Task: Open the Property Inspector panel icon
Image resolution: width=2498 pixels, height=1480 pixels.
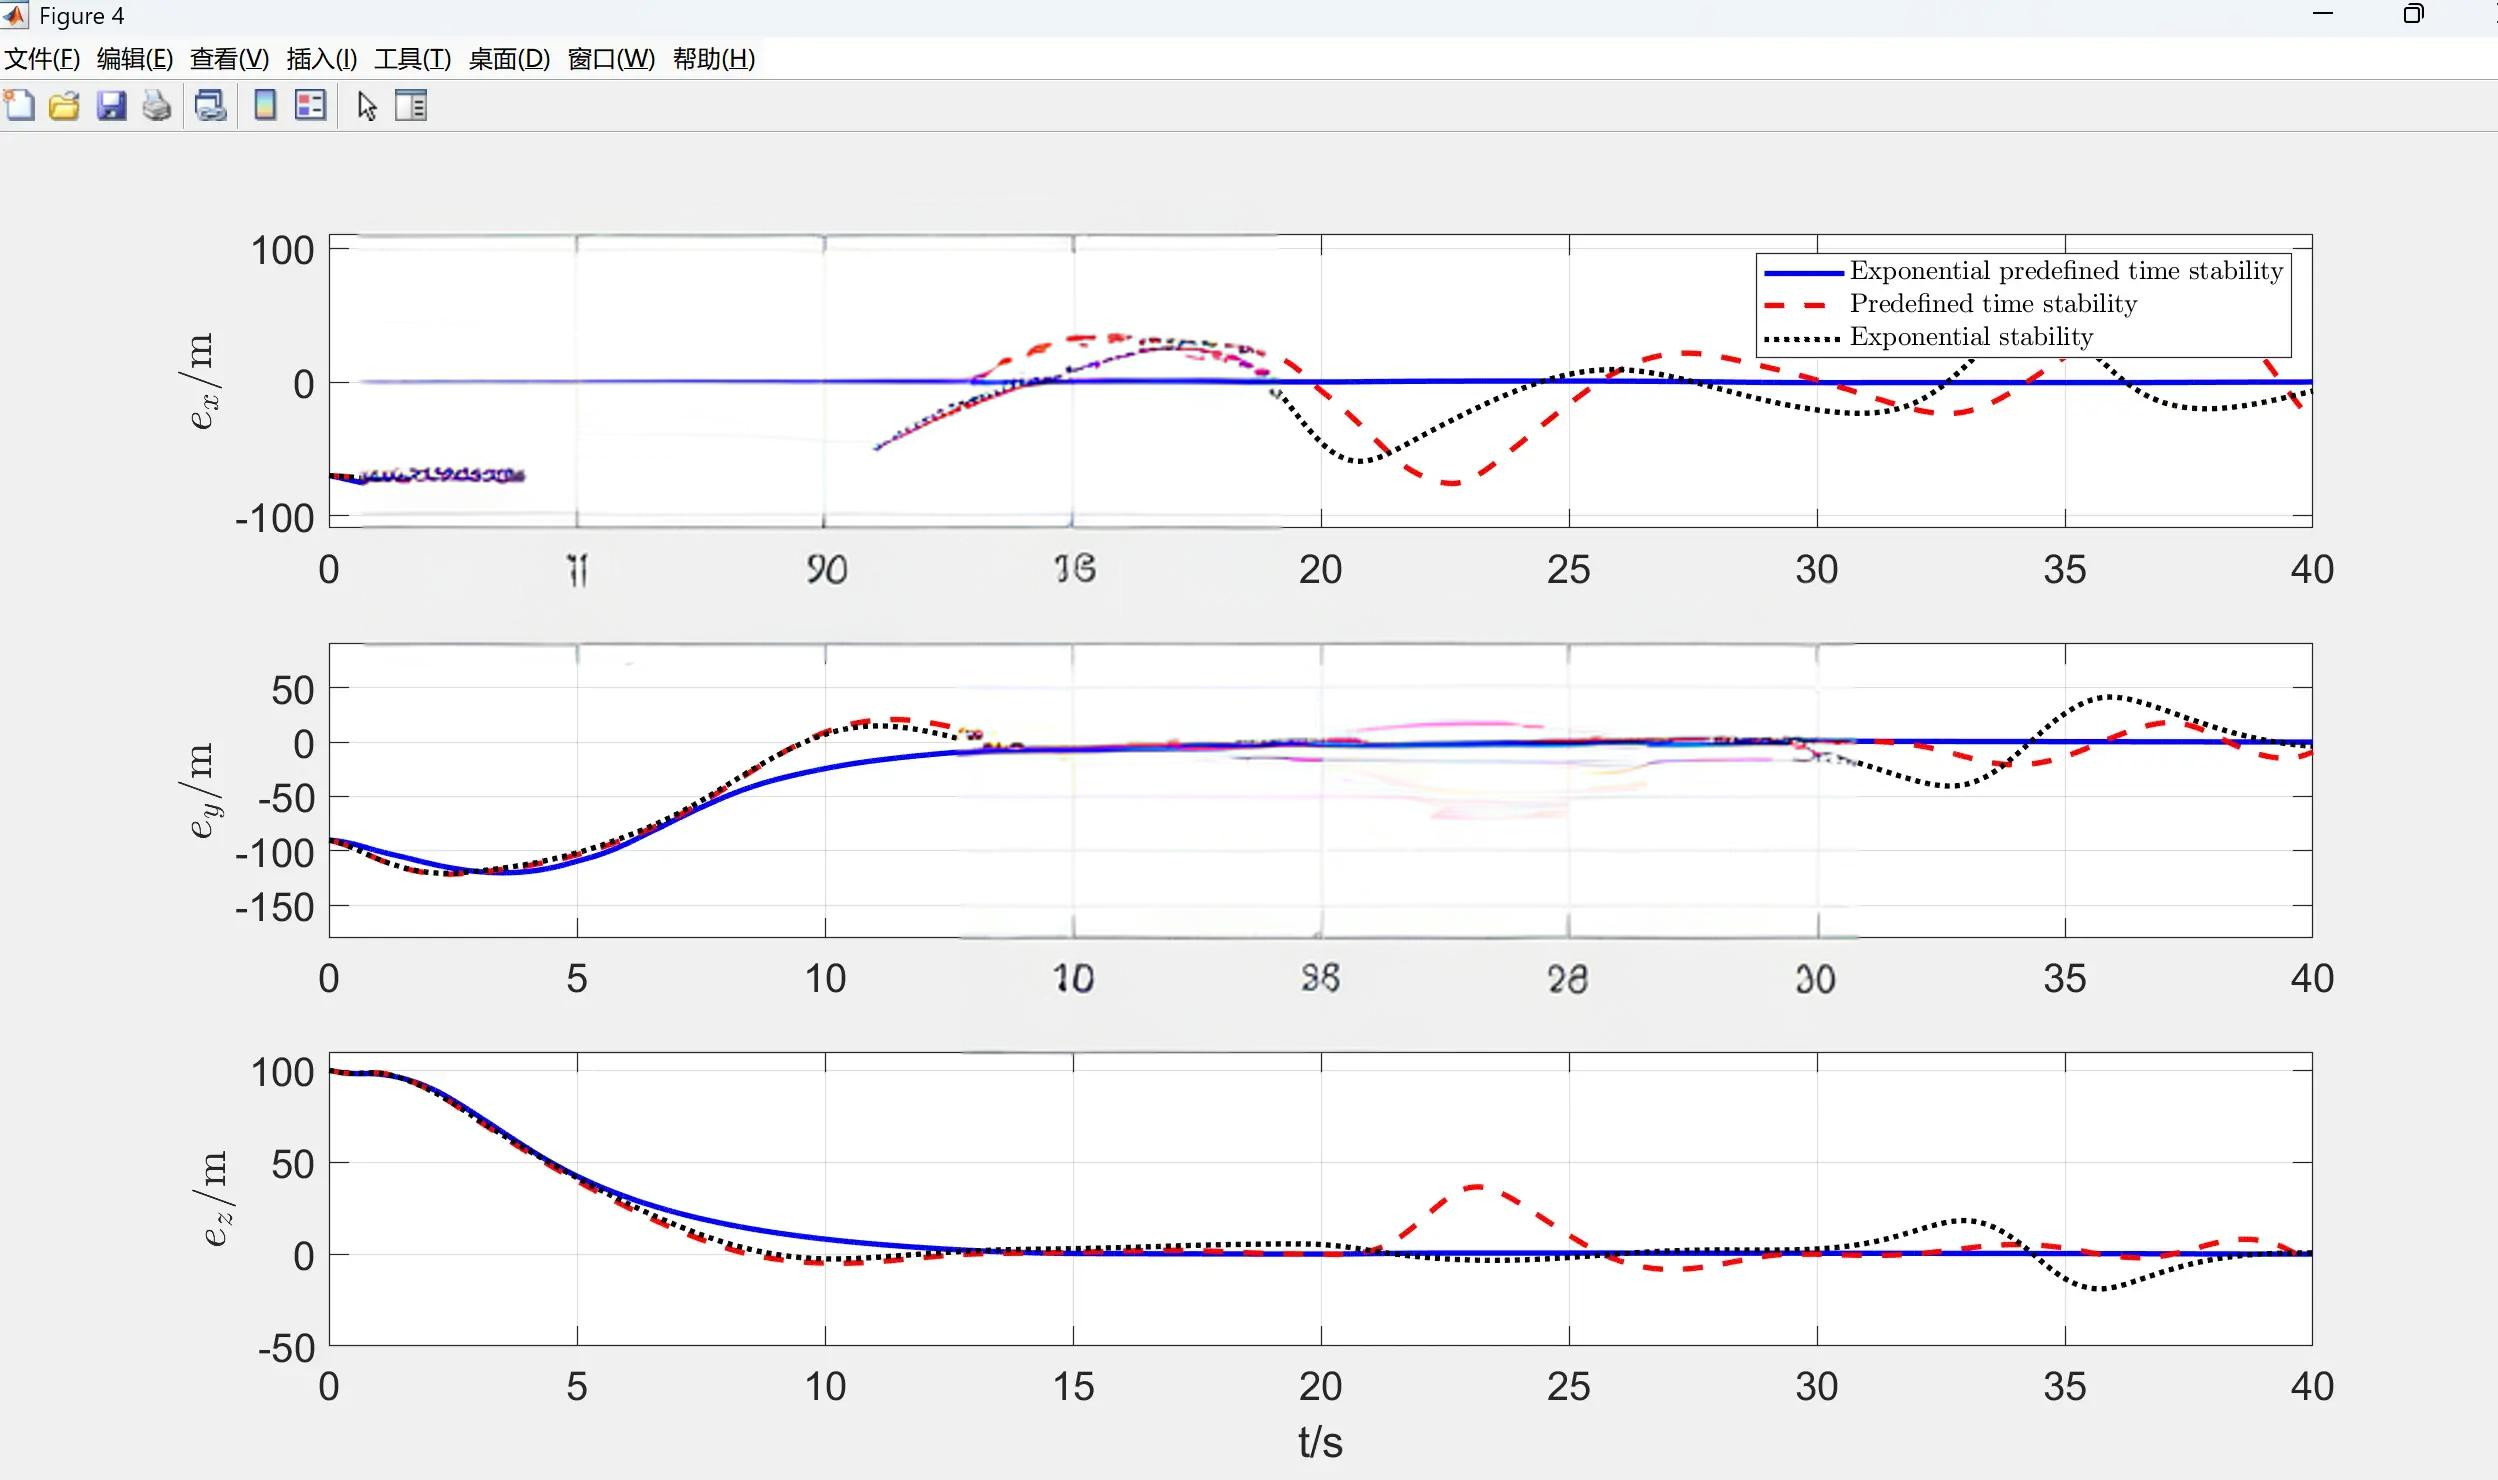Action: coord(411,105)
